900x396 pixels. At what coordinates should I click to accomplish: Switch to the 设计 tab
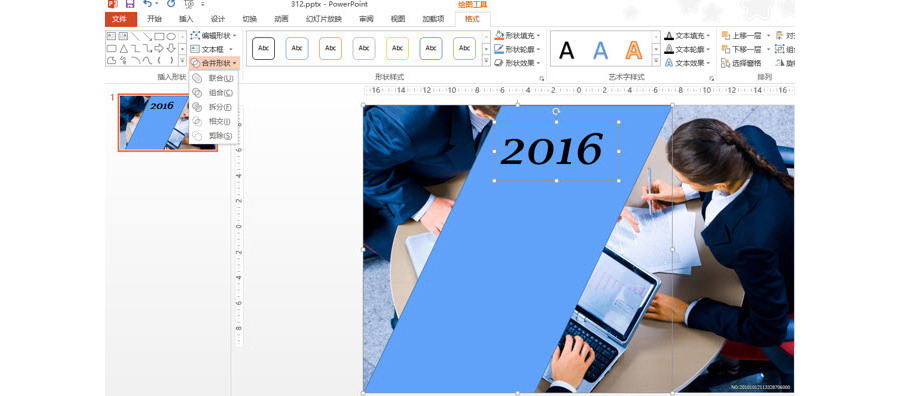(218, 20)
